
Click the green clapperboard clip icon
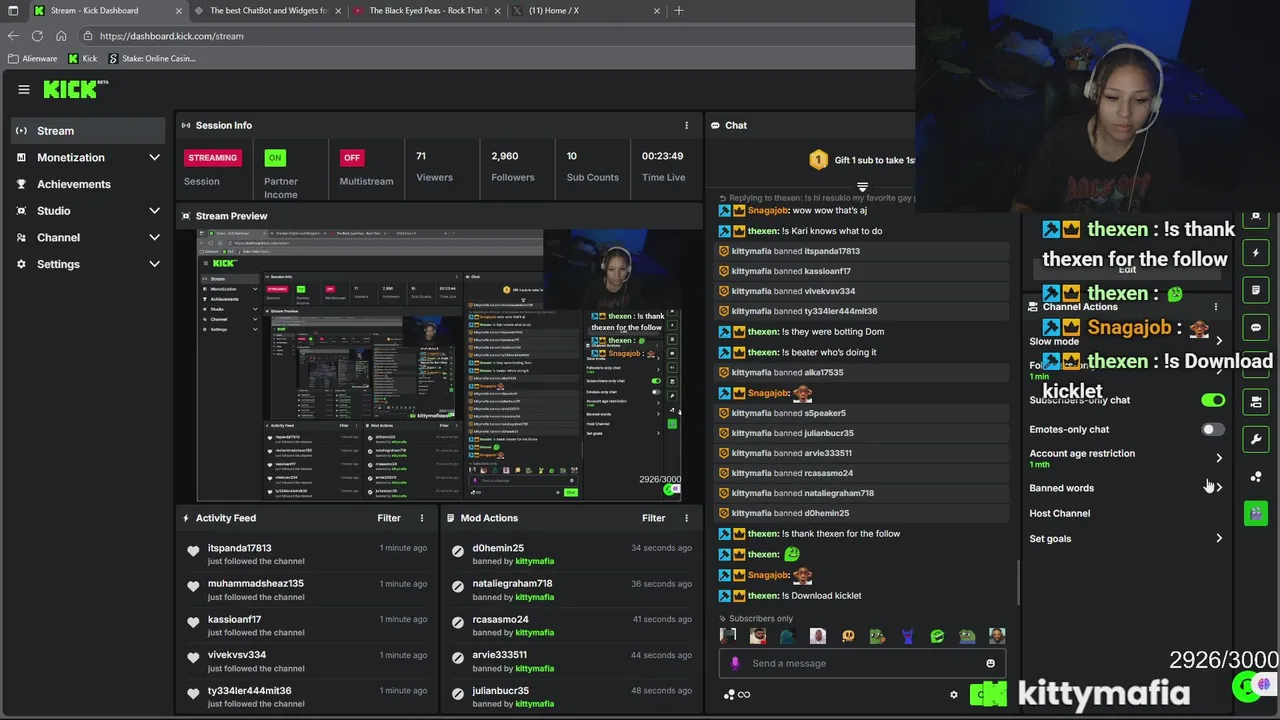(1256, 513)
